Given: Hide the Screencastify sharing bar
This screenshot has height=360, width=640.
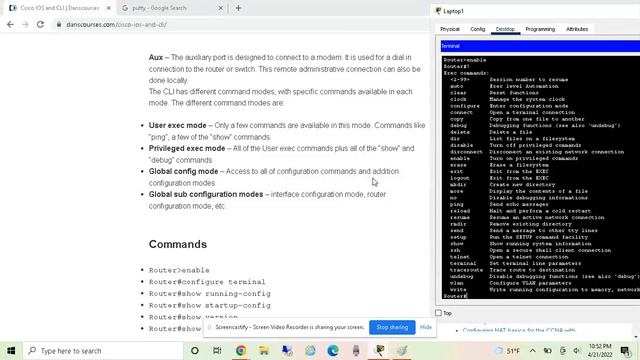Looking at the screenshot, I should pos(426,327).
